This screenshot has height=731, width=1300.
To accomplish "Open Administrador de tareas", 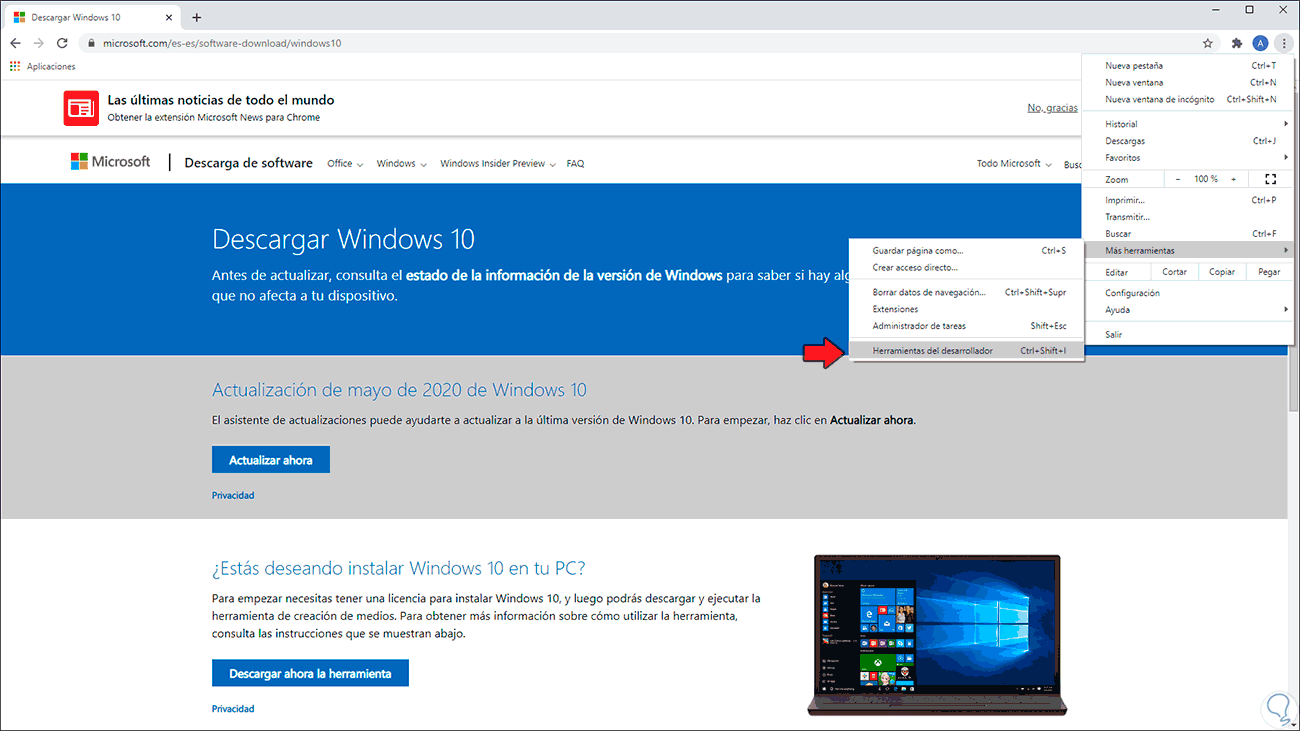I will [965, 326].
